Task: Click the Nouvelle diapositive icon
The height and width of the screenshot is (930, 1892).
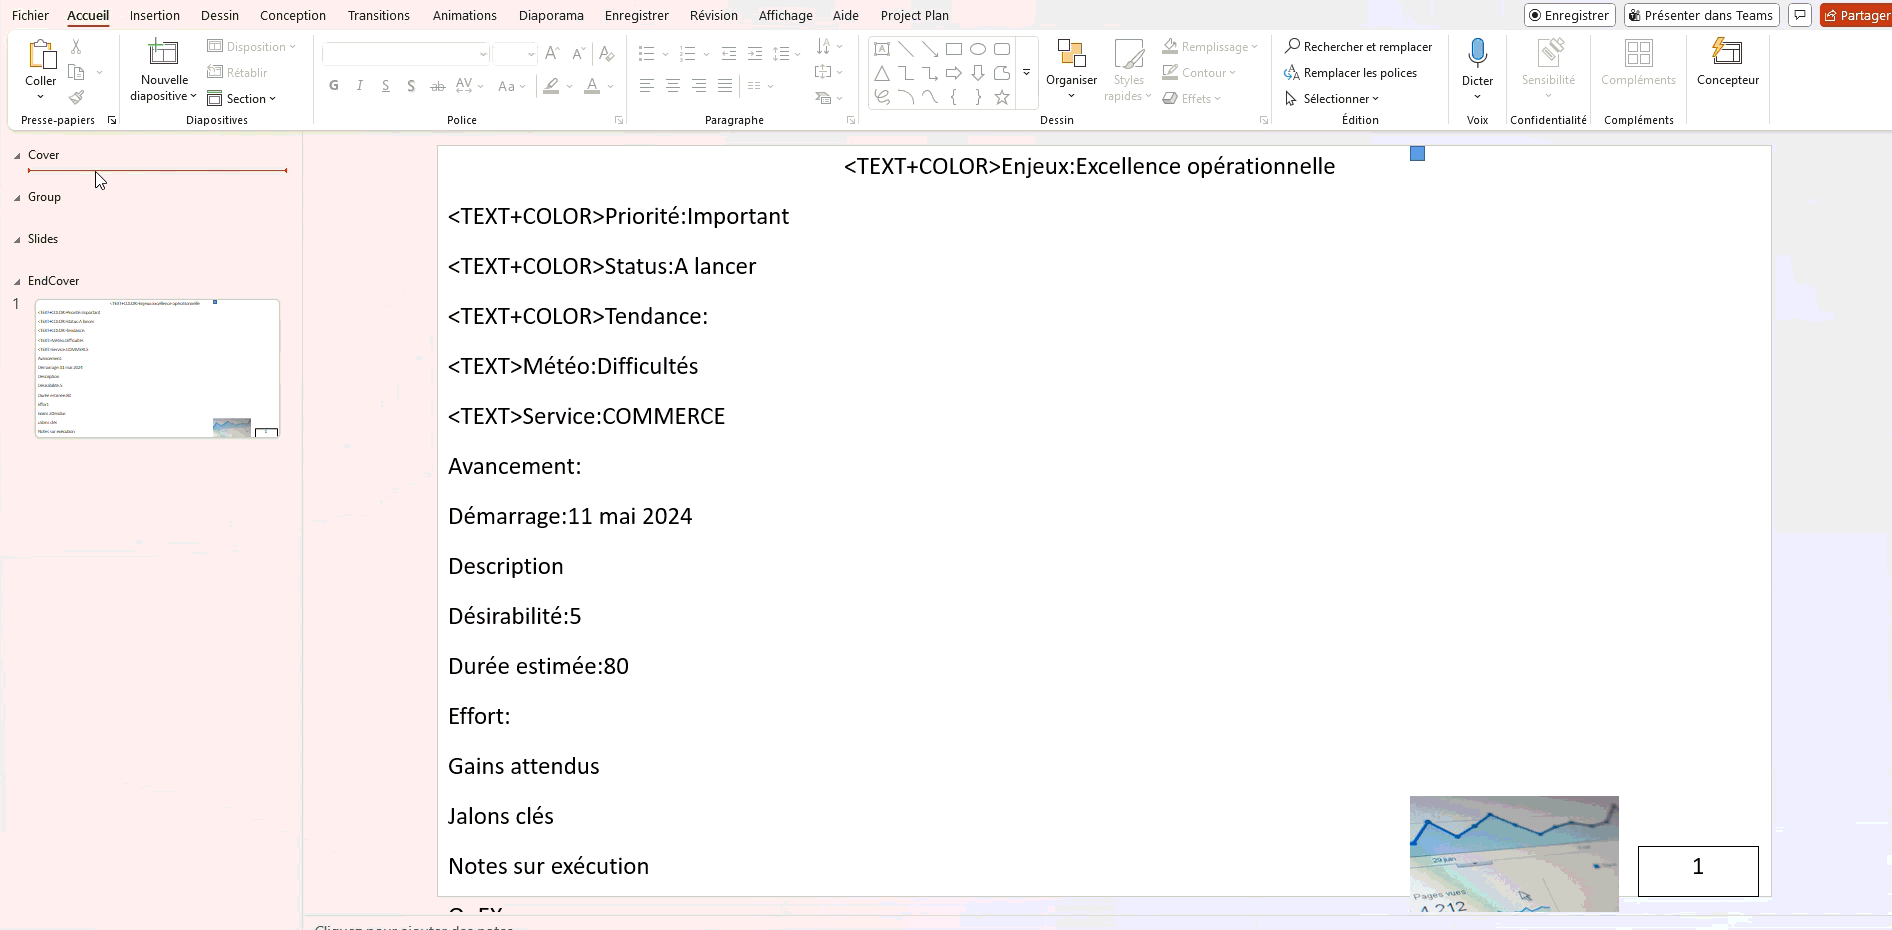Action: coord(163,53)
